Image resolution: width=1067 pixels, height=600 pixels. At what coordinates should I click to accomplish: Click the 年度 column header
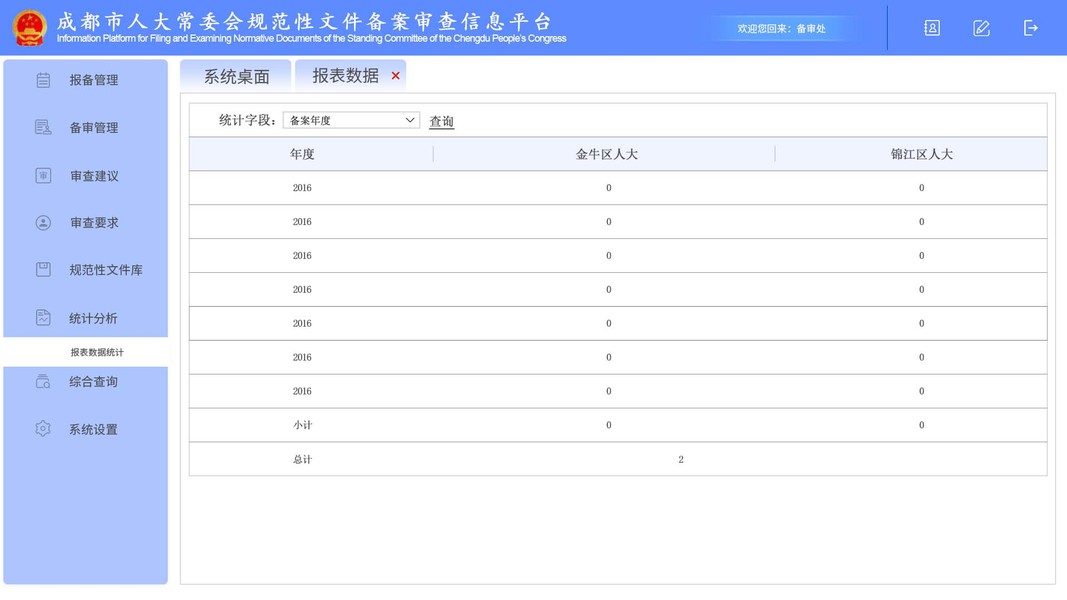[302, 154]
